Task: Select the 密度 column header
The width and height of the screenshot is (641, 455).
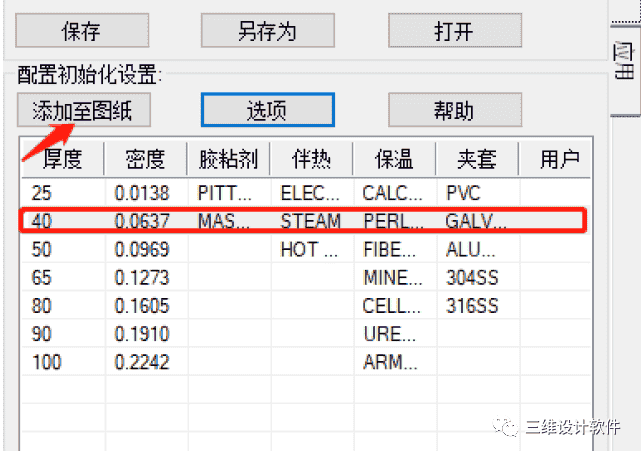Action: [146, 159]
